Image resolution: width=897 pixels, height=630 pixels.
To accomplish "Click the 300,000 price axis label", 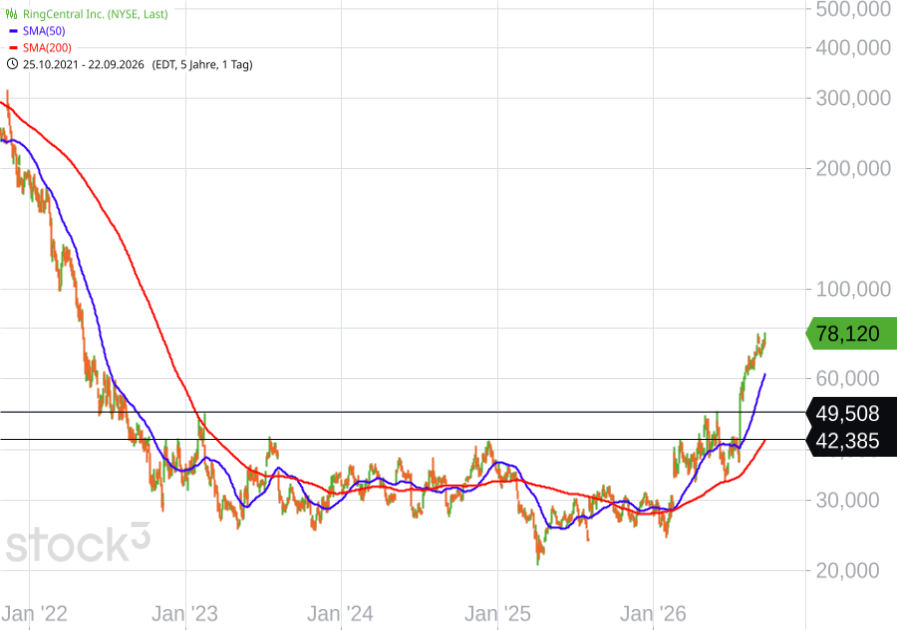I will [853, 98].
